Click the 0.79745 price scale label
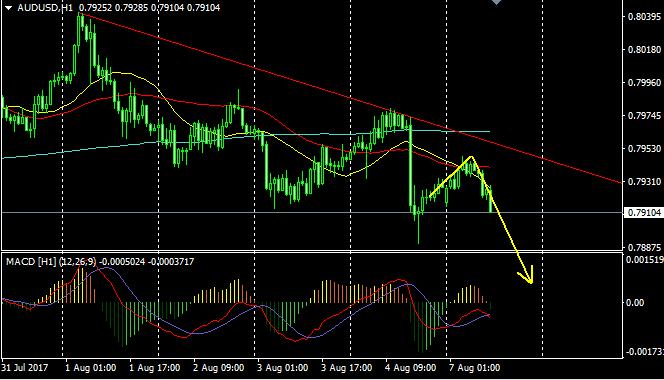This screenshot has width=664, height=380. (644, 116)
